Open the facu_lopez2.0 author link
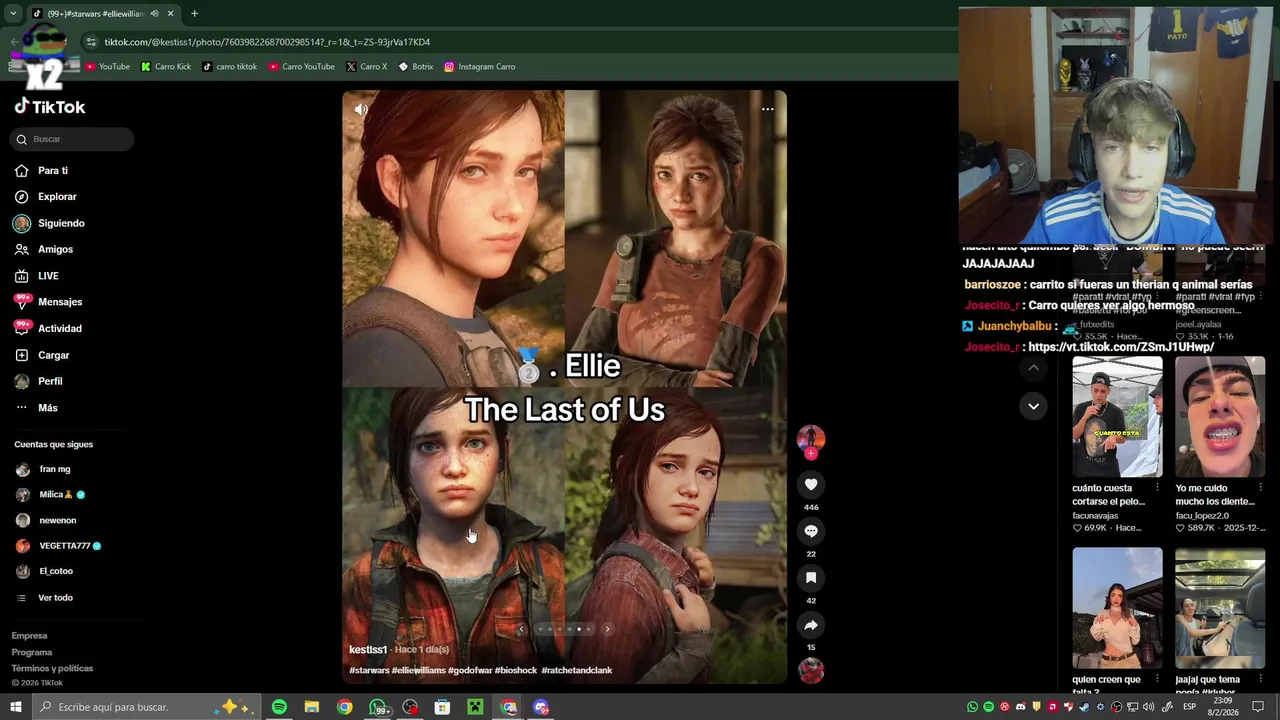The width and height of the screenshot is (1280, 720). [x=1202, y=516]
